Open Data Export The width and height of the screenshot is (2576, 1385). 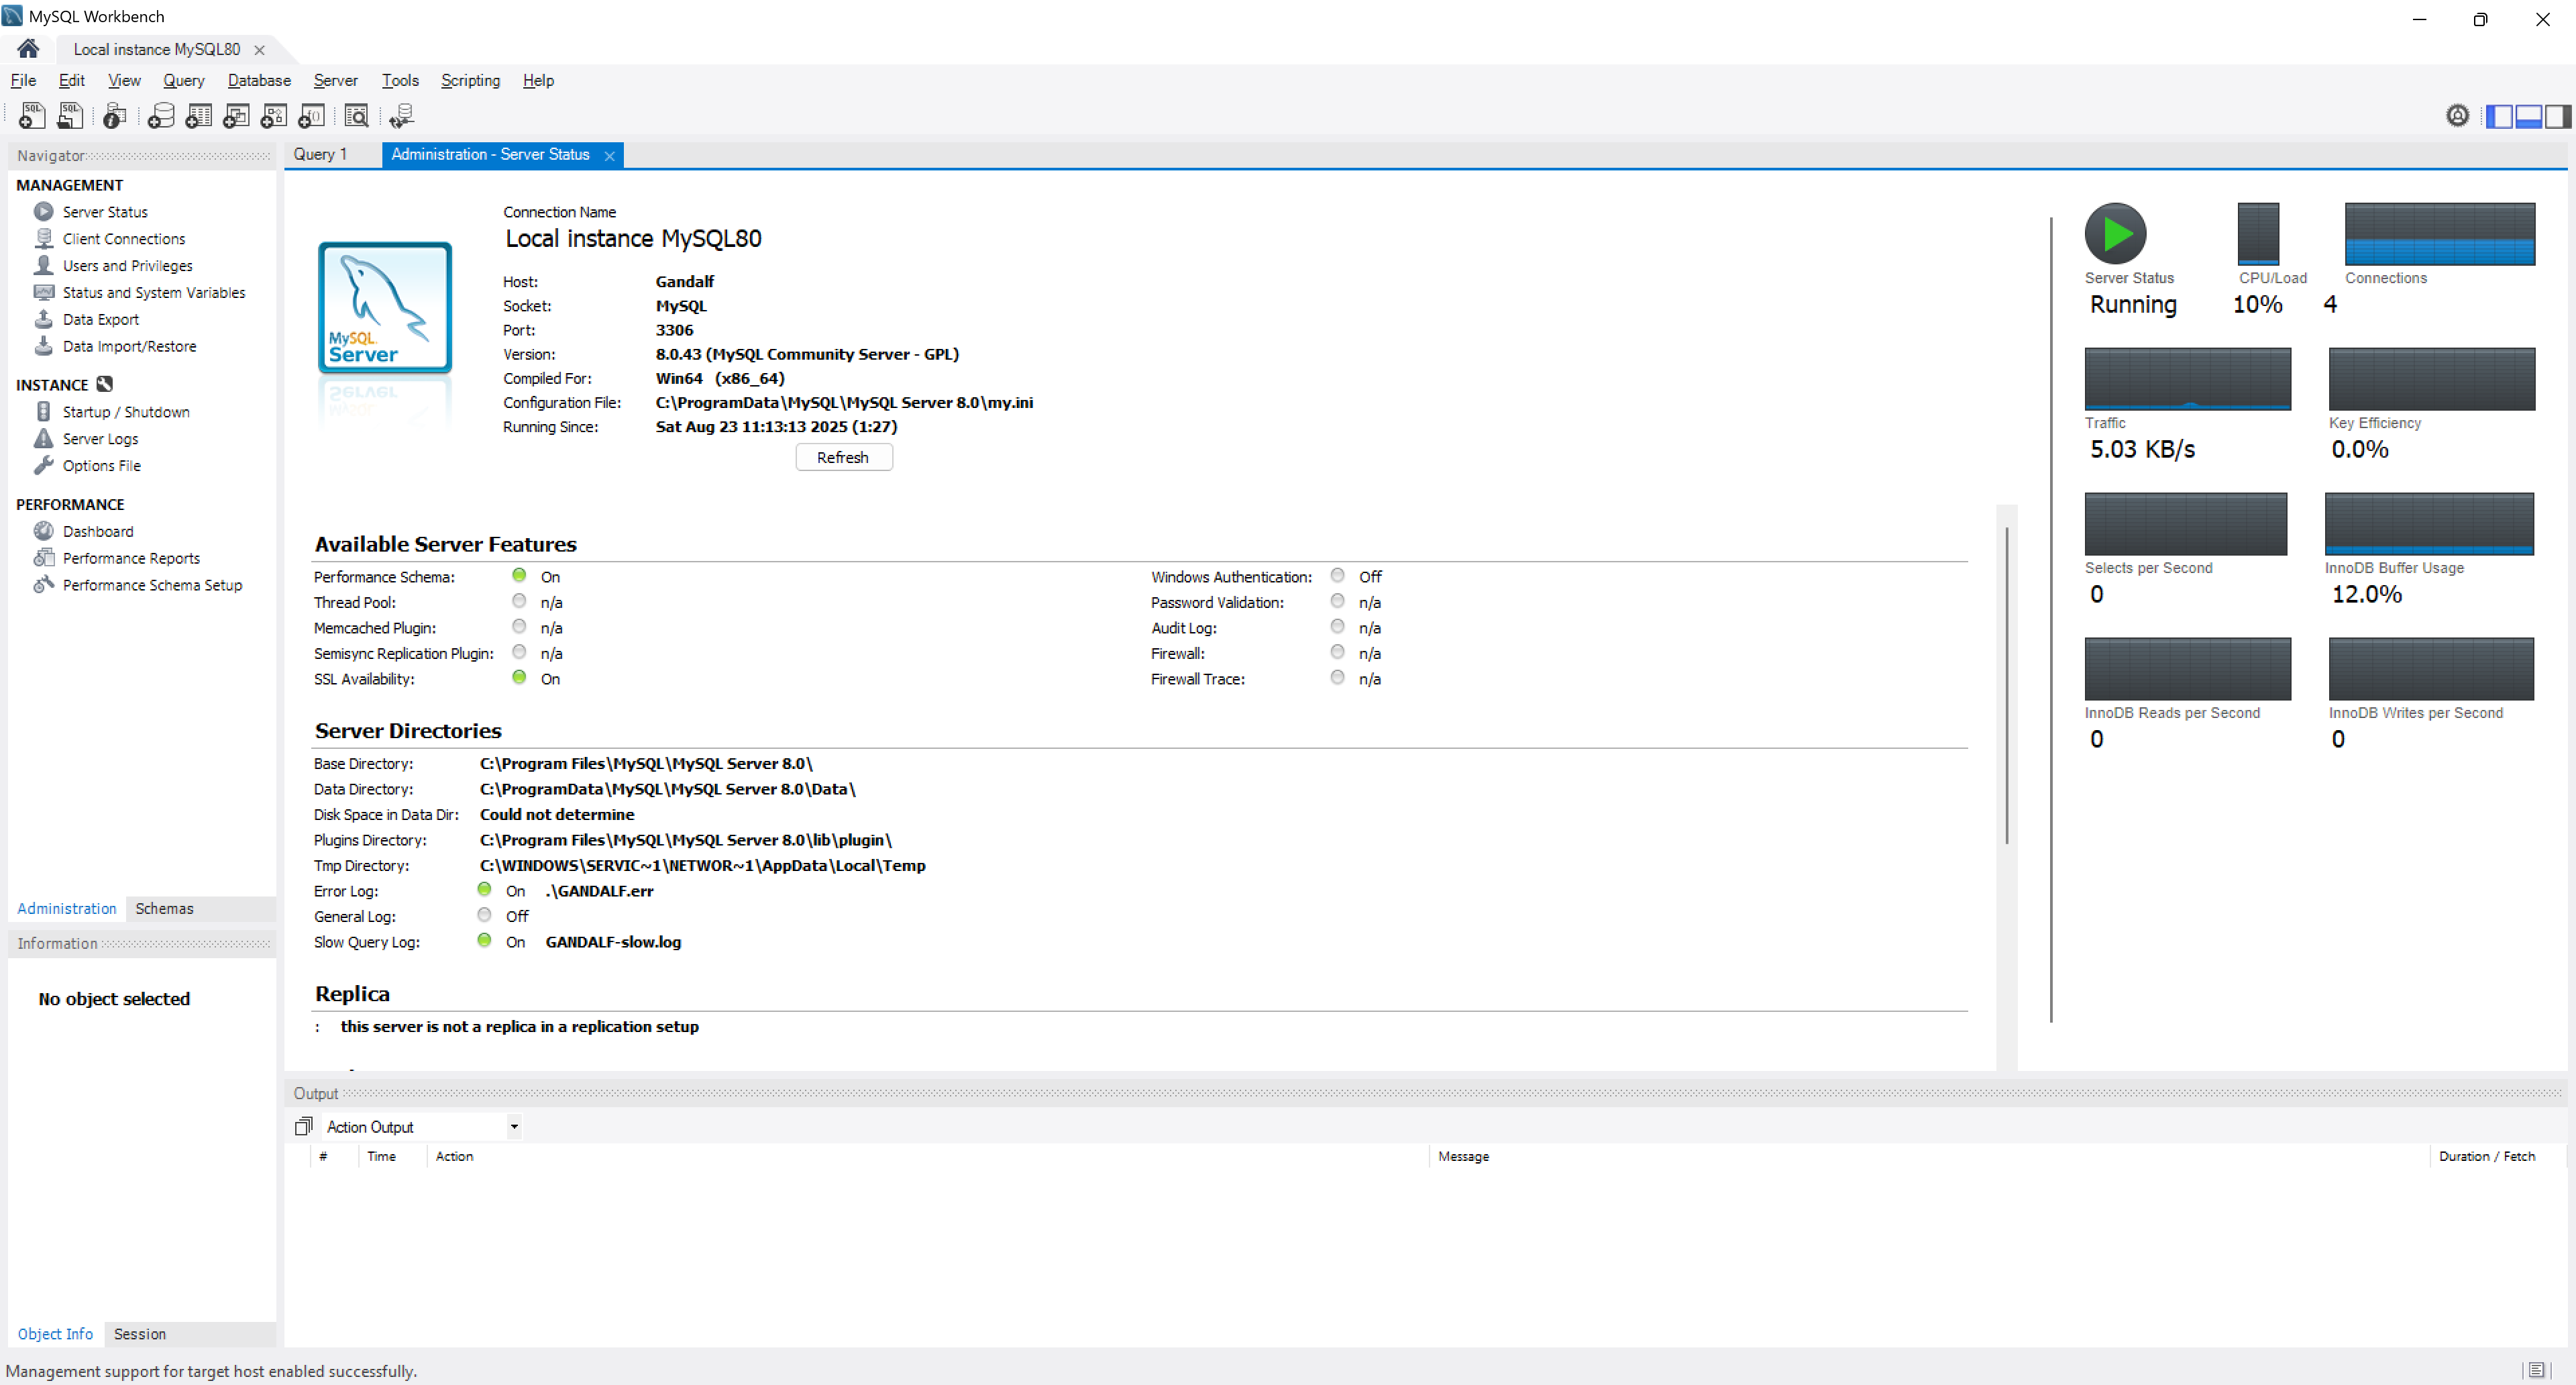coord(100,320)
